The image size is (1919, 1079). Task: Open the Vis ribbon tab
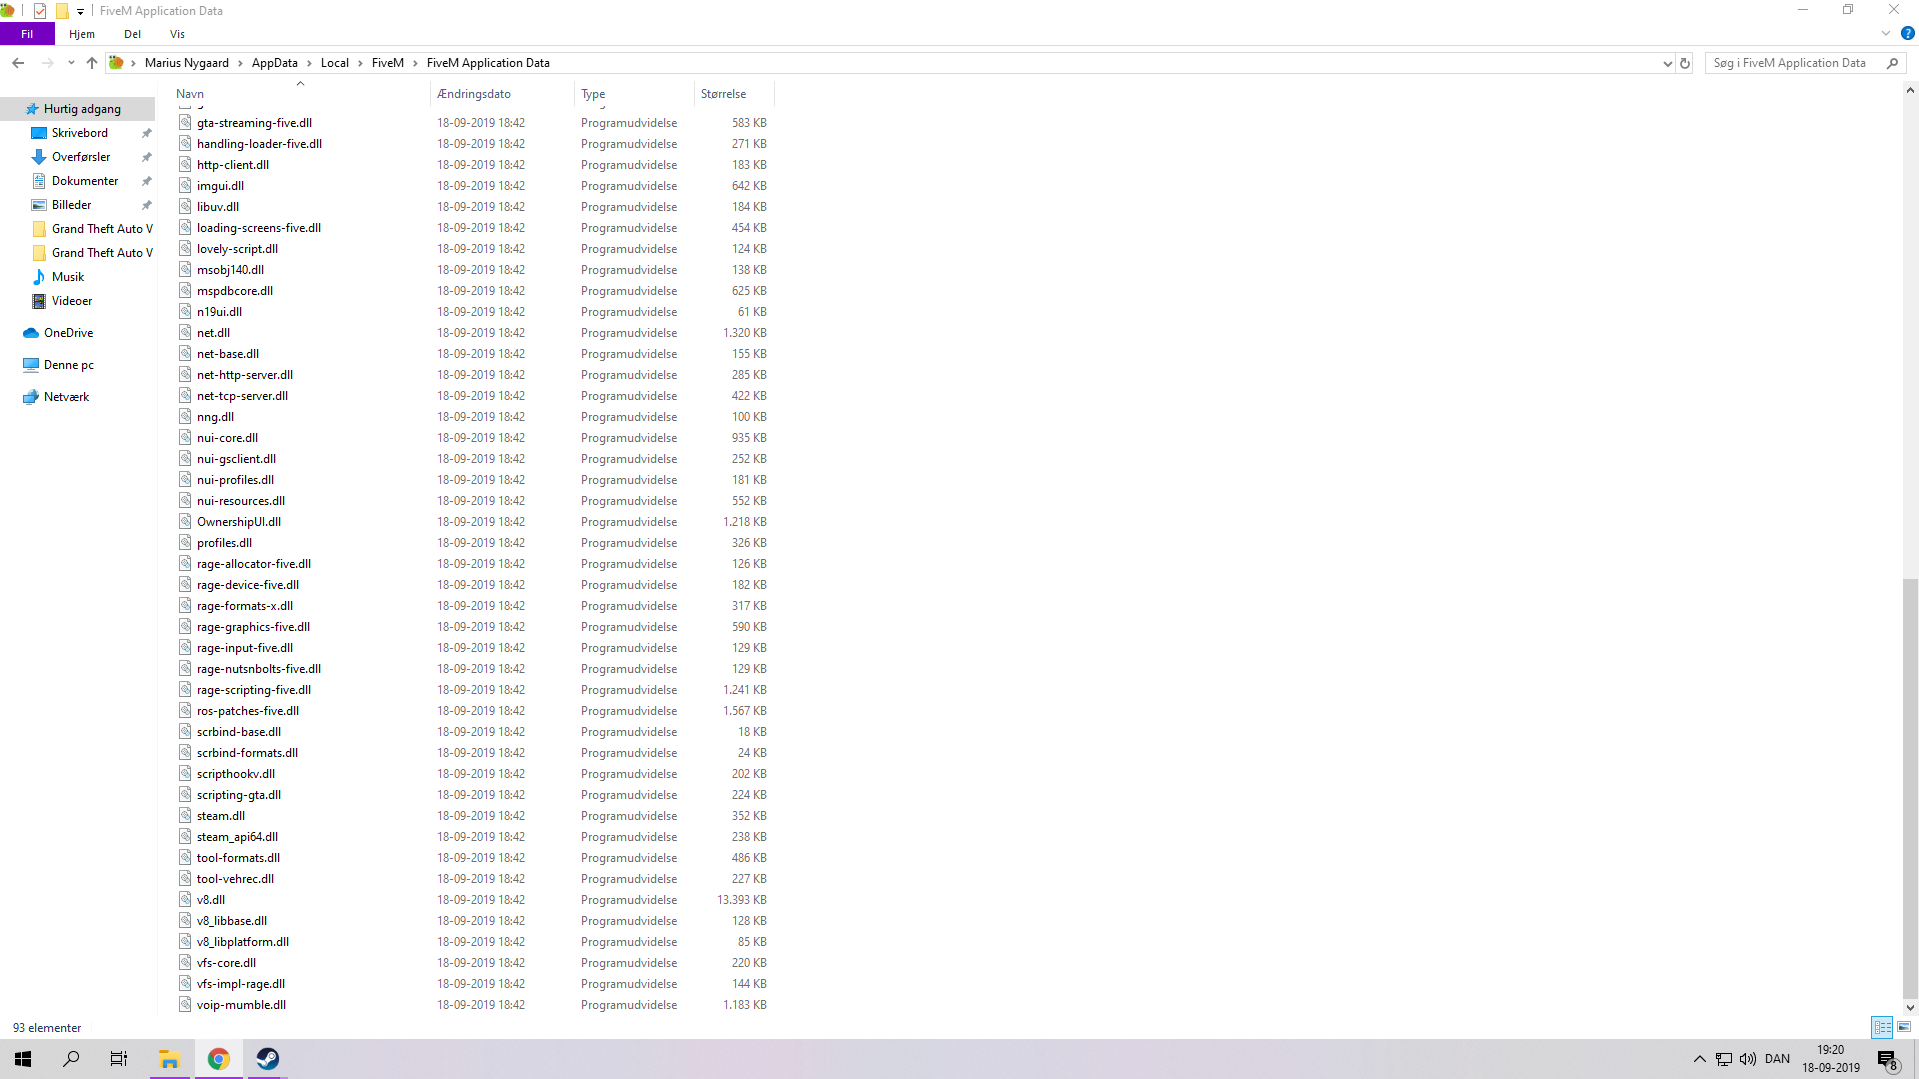pyautogui.click(x=177, y=34)
